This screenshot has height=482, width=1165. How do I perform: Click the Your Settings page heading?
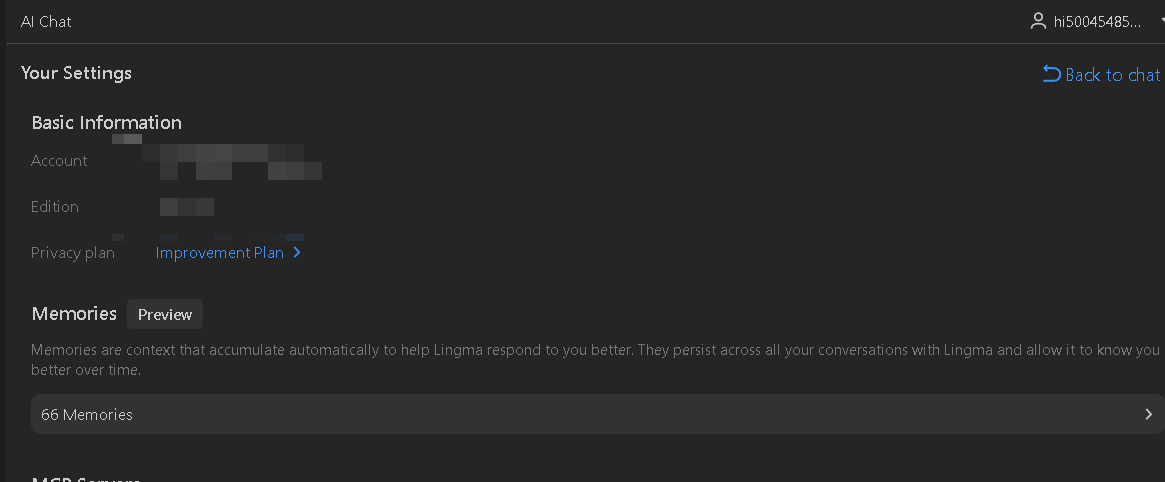[x=77, y=73]
